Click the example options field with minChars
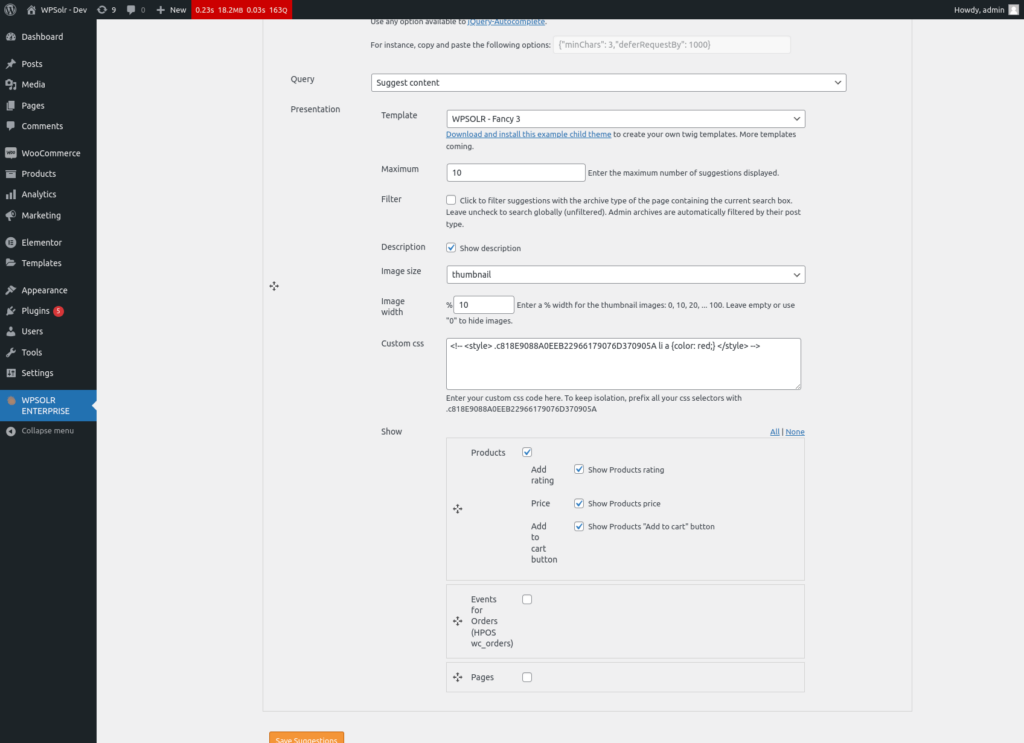1024x743 pixels. [672, 44]
